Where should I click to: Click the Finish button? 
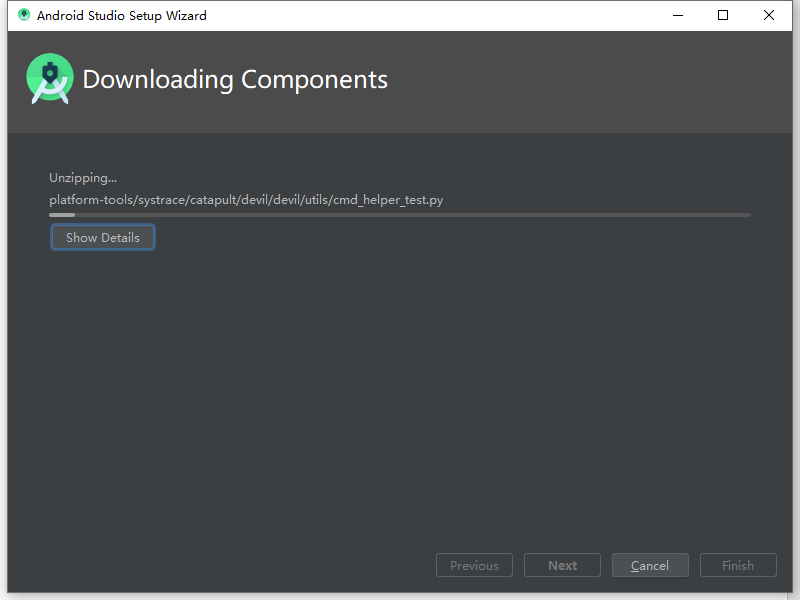[x=738, y=565]
